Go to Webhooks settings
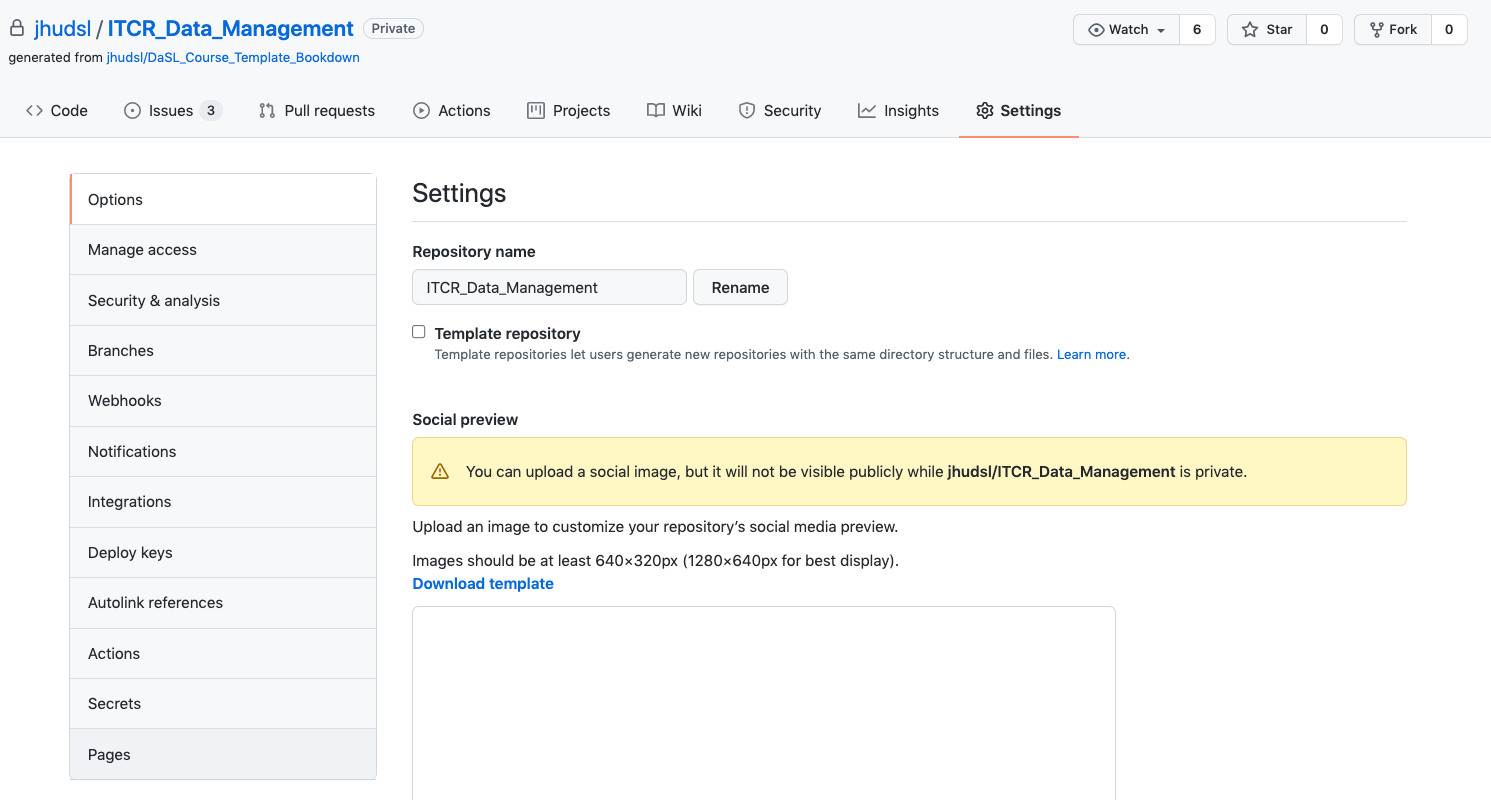Image resolution: width=1491 pixels, height=800 pixels. pyautogui.click(x=223, y=401)
